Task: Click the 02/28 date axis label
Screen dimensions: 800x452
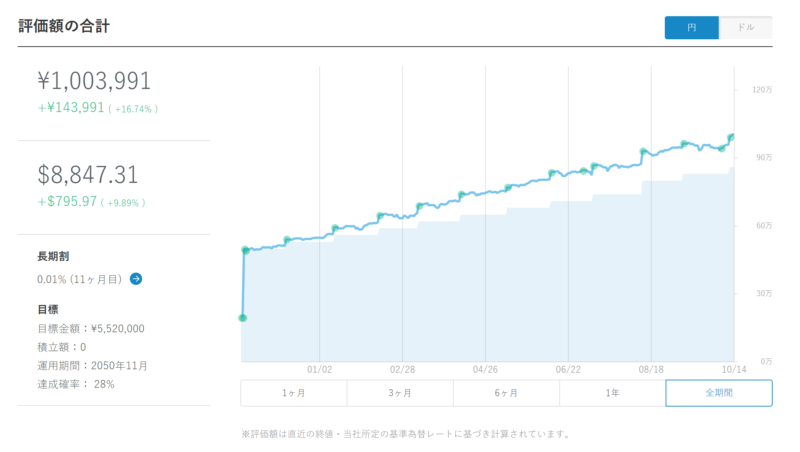Action: coord(403,369)
